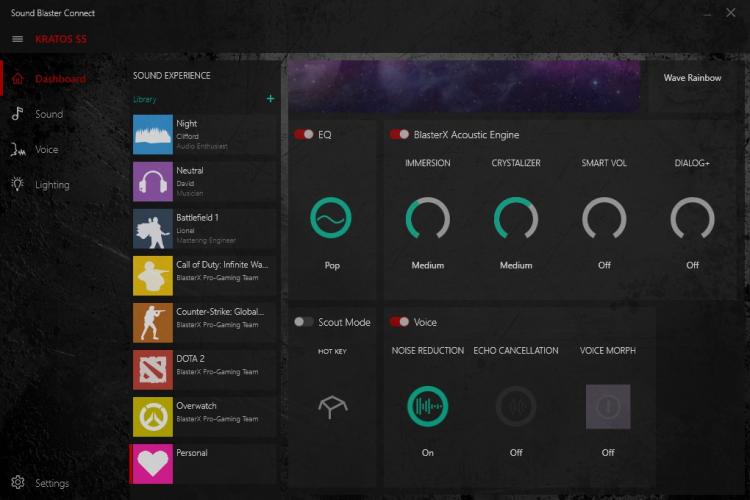The image size is (750, 500).
Task: Adjust the Immersion dial knob
Action: [x=428, y=218]
